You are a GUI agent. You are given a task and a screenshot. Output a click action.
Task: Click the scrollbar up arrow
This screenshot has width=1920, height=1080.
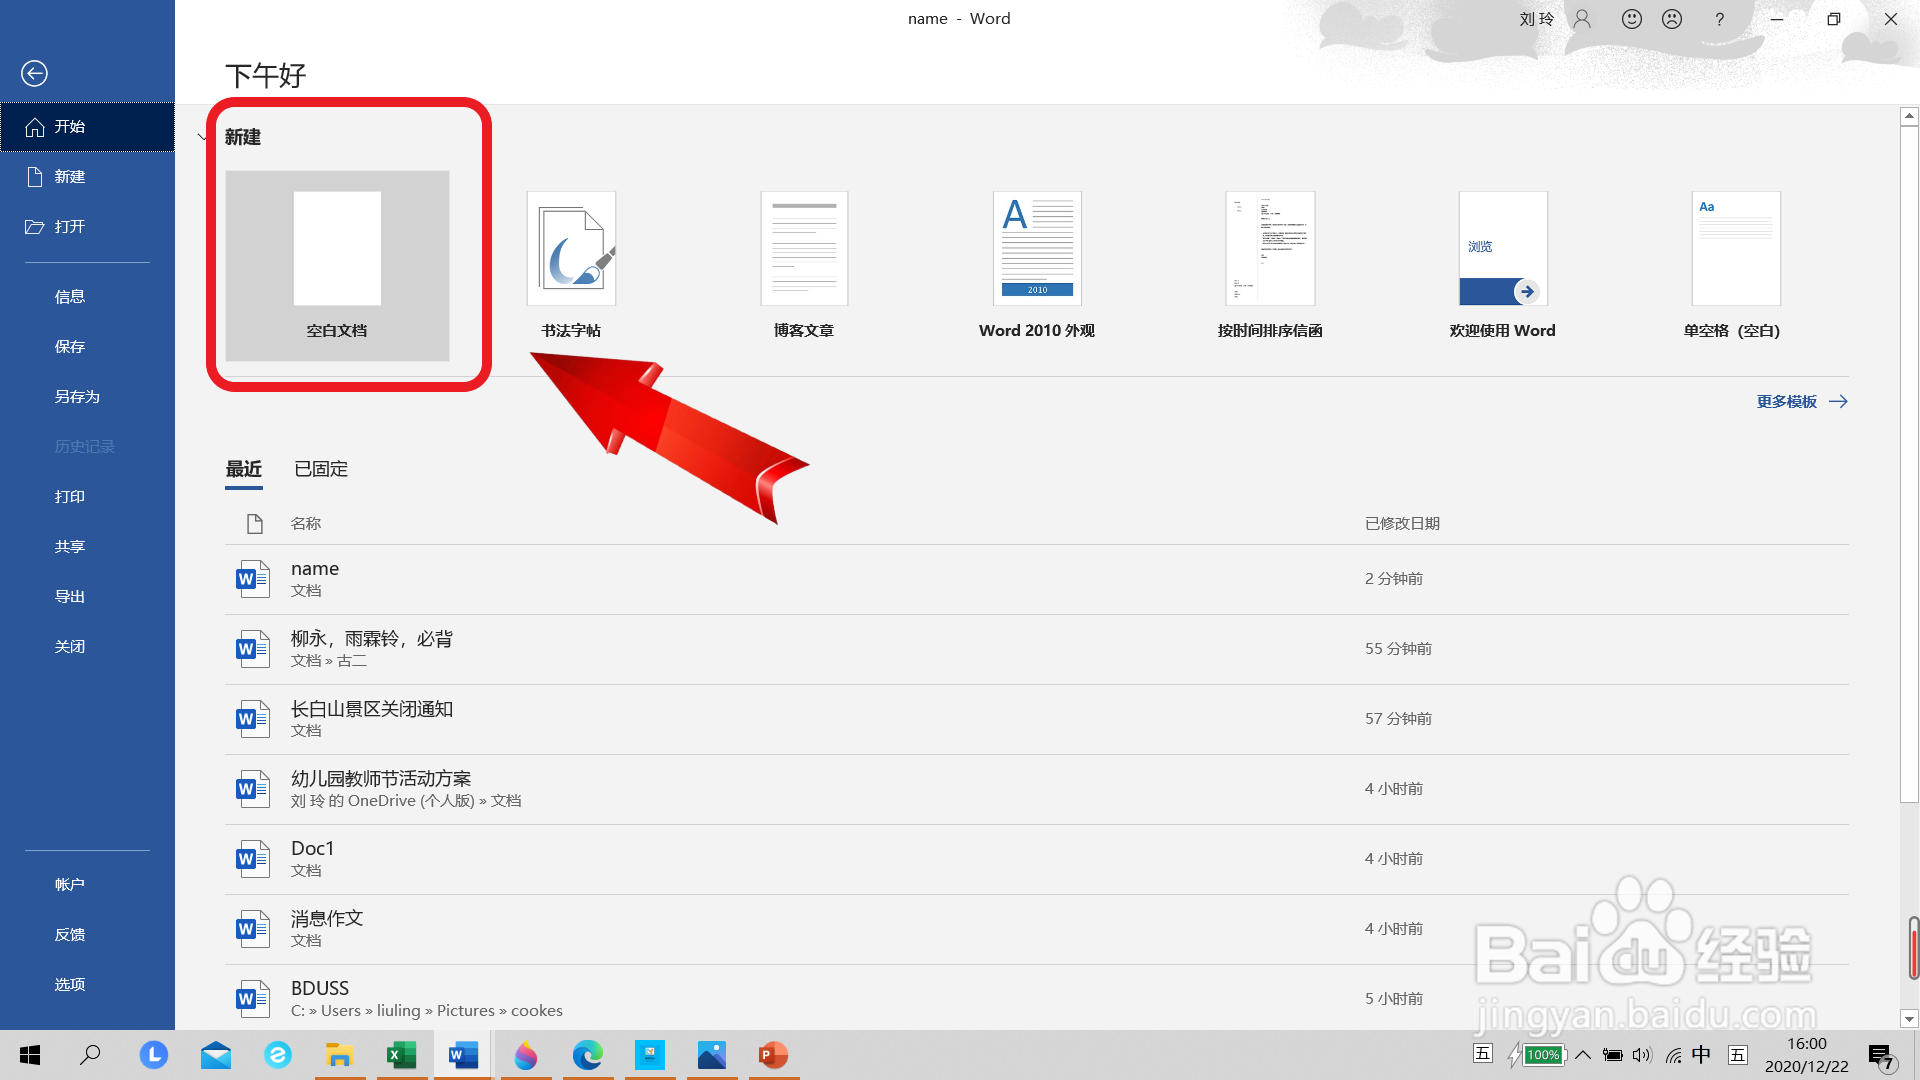1909,116
